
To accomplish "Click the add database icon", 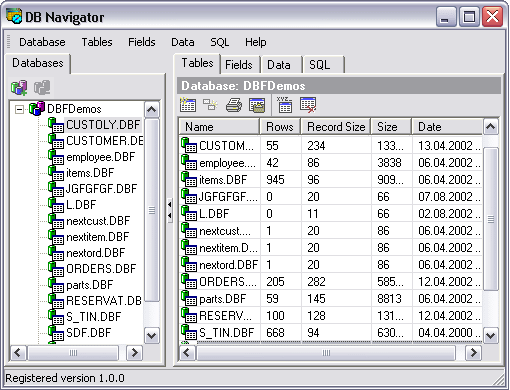I will click(19, 88).
